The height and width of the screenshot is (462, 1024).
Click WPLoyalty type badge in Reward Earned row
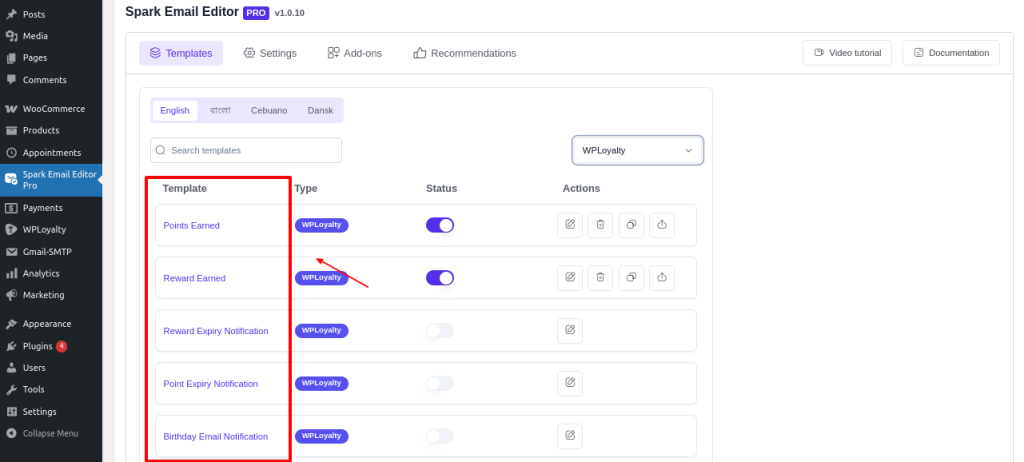tap(321, 278)
